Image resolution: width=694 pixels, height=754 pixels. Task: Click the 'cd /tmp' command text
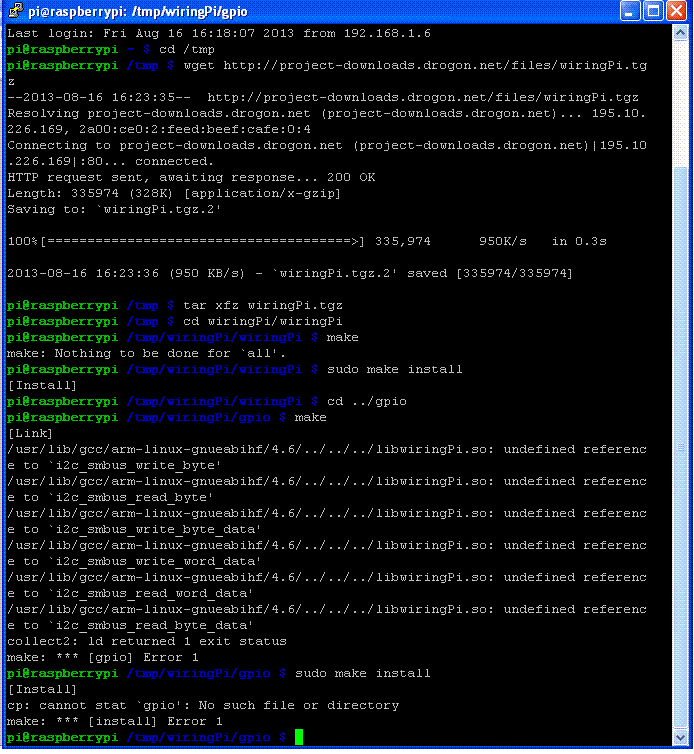click(187, 50)
